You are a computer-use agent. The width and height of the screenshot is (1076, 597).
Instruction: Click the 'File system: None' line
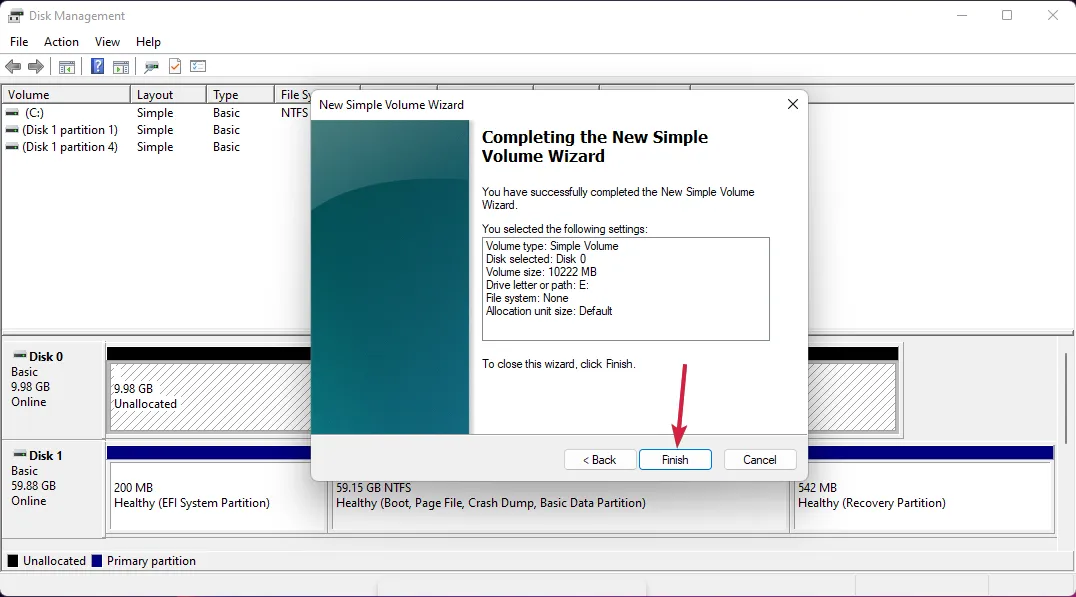tap(527, 298)
